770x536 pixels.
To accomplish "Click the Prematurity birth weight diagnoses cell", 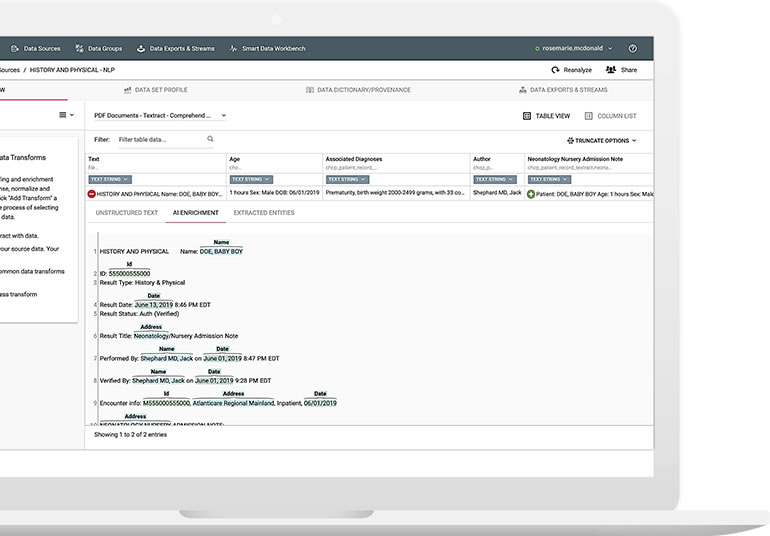I will (395, 193).
